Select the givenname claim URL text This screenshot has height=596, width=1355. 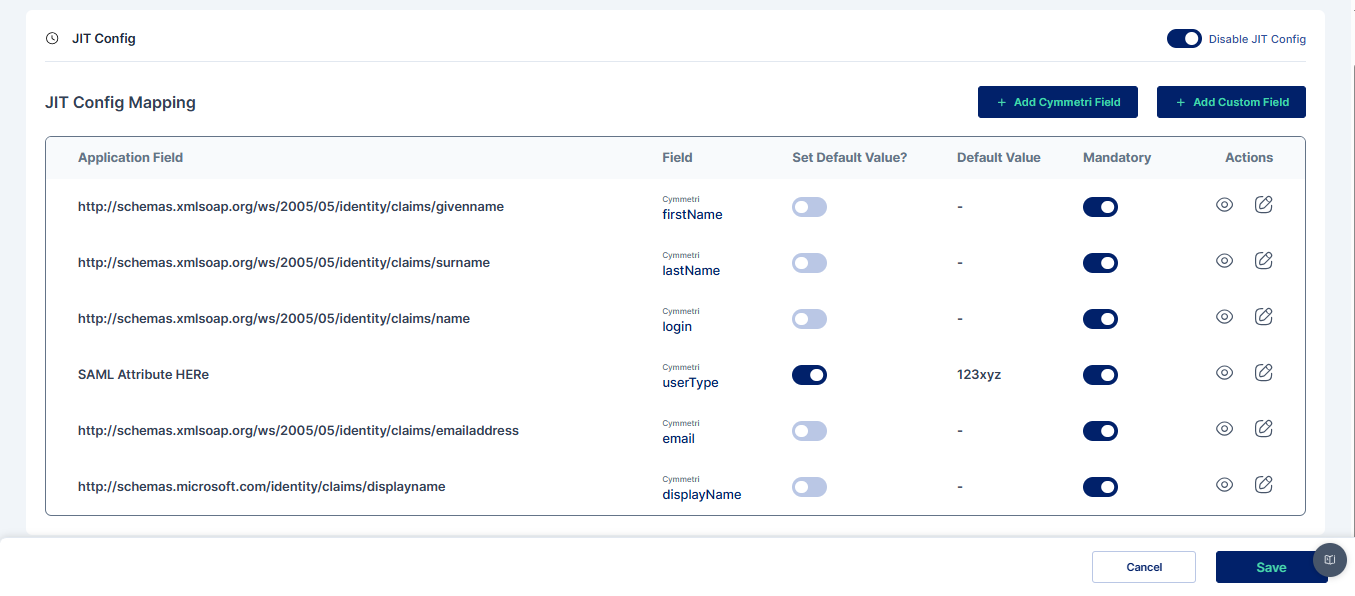(x=291, y=207)
